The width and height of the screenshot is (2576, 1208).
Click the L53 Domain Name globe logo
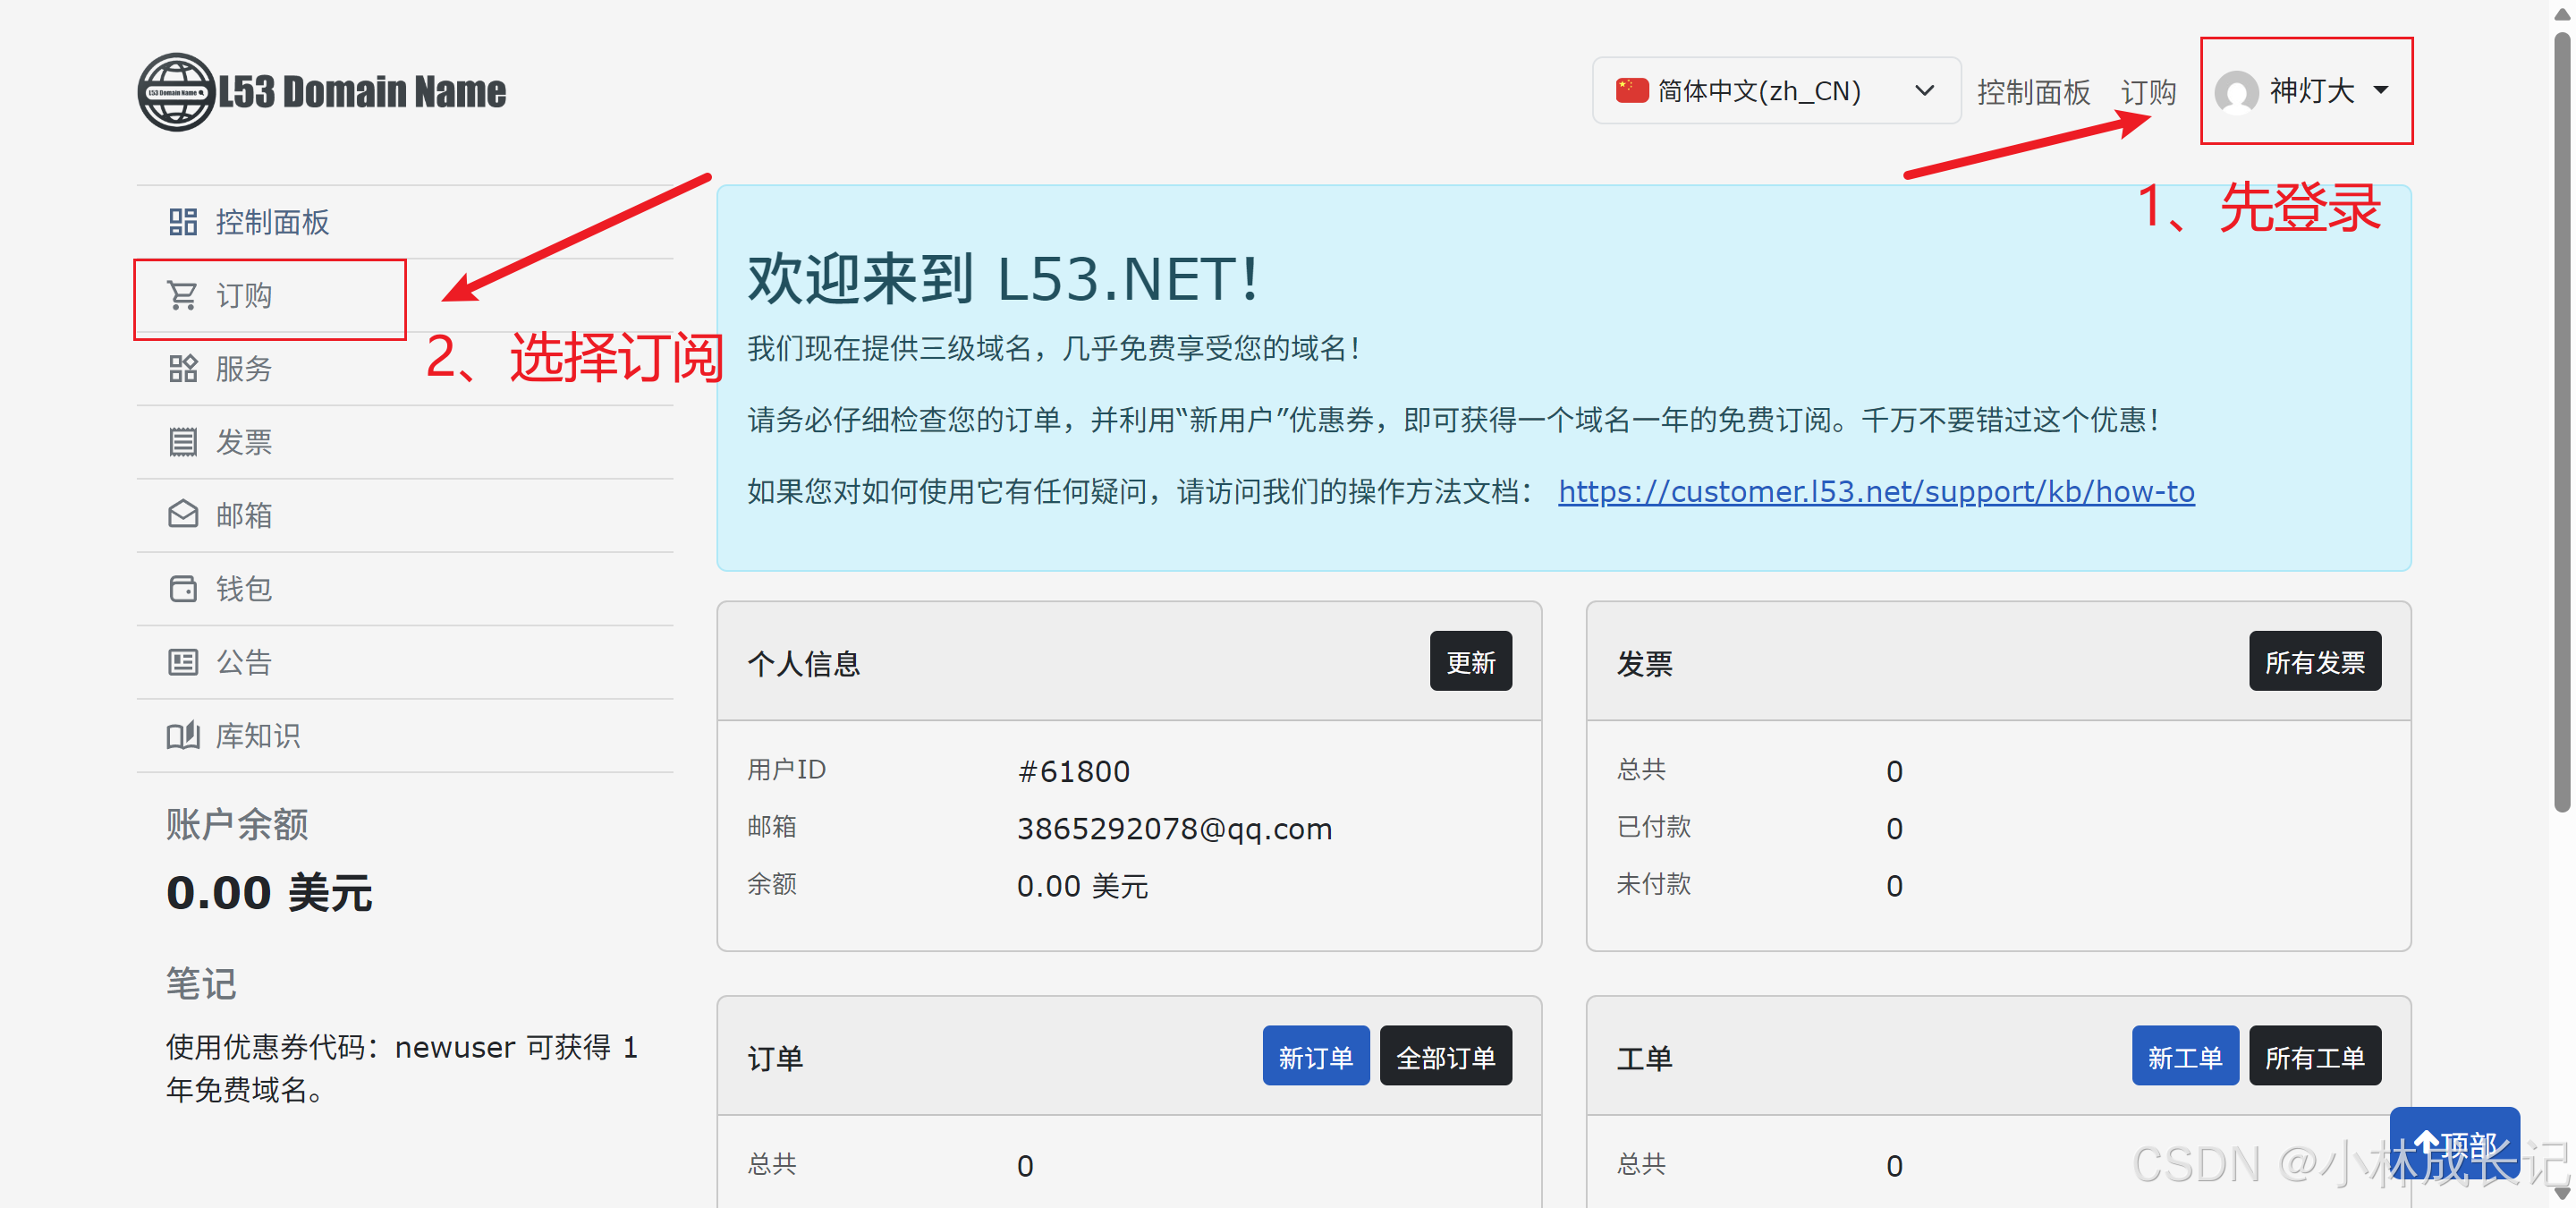(176, 92)
